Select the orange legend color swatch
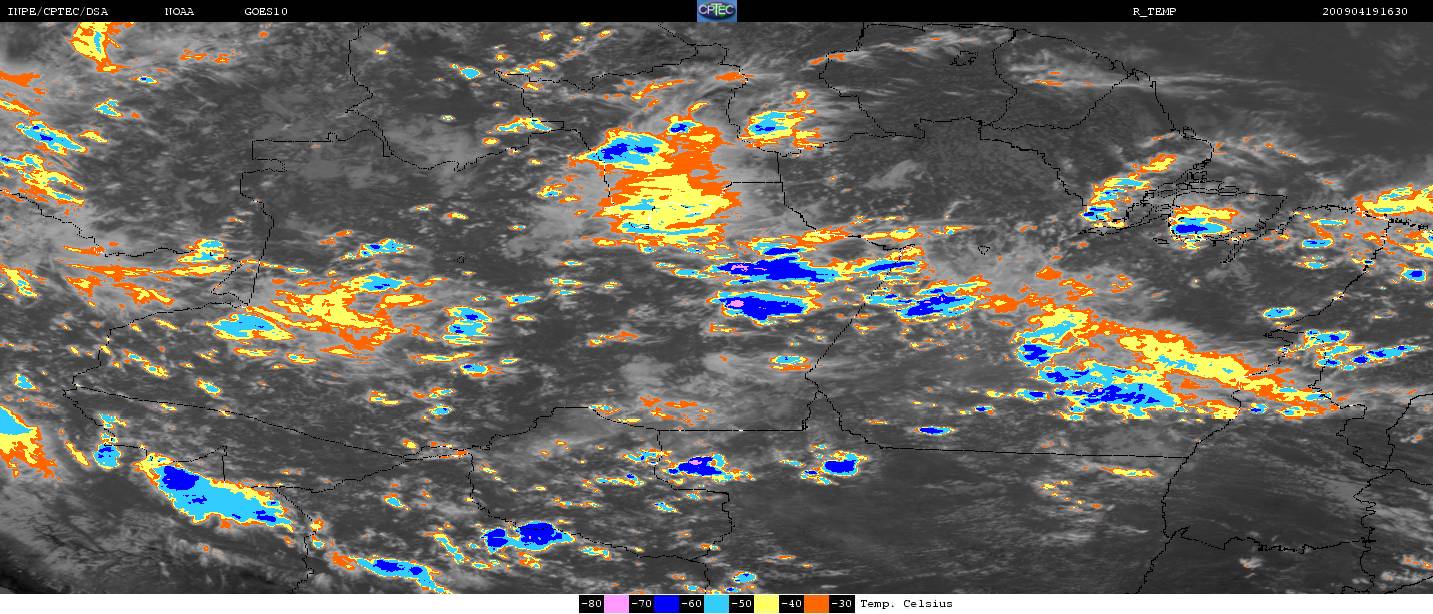Screen dimensions: 1433x614 point(817,604)
